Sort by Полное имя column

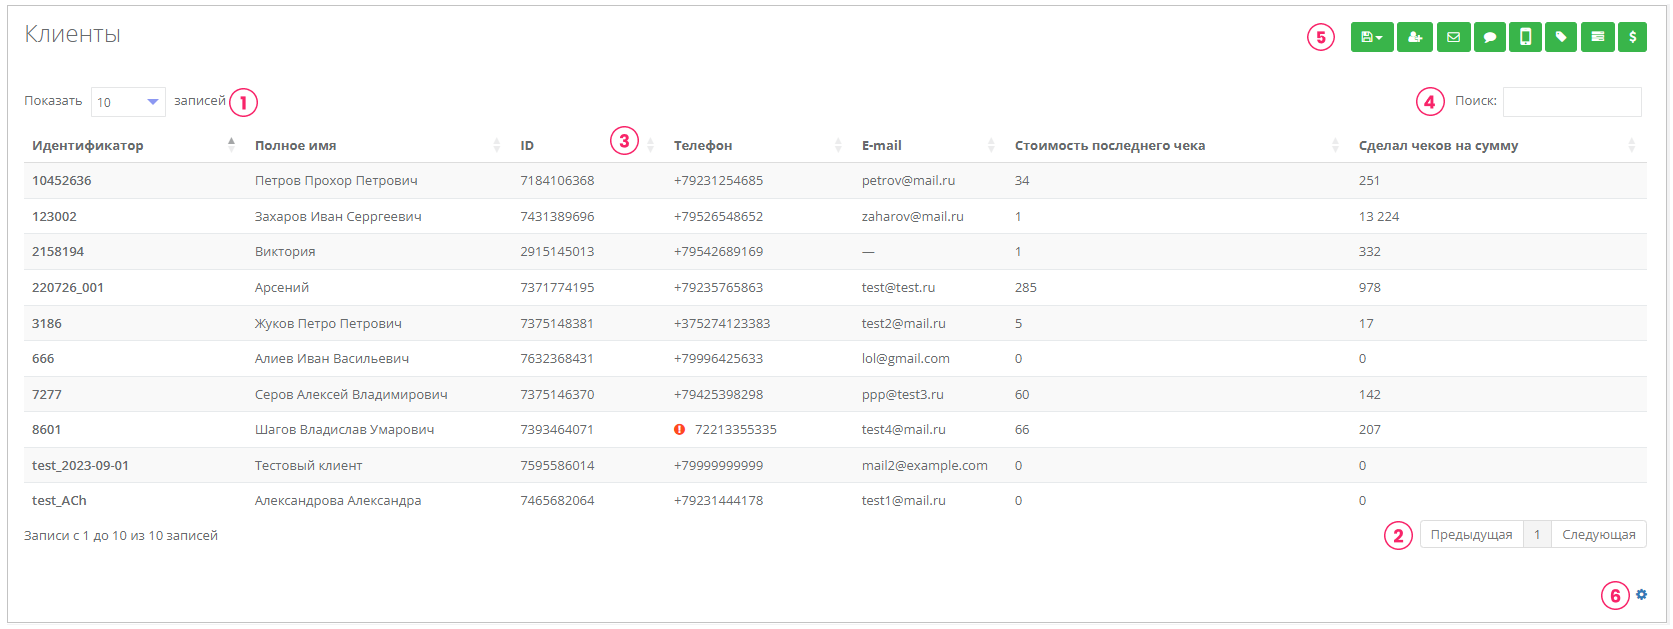point(379,145)
